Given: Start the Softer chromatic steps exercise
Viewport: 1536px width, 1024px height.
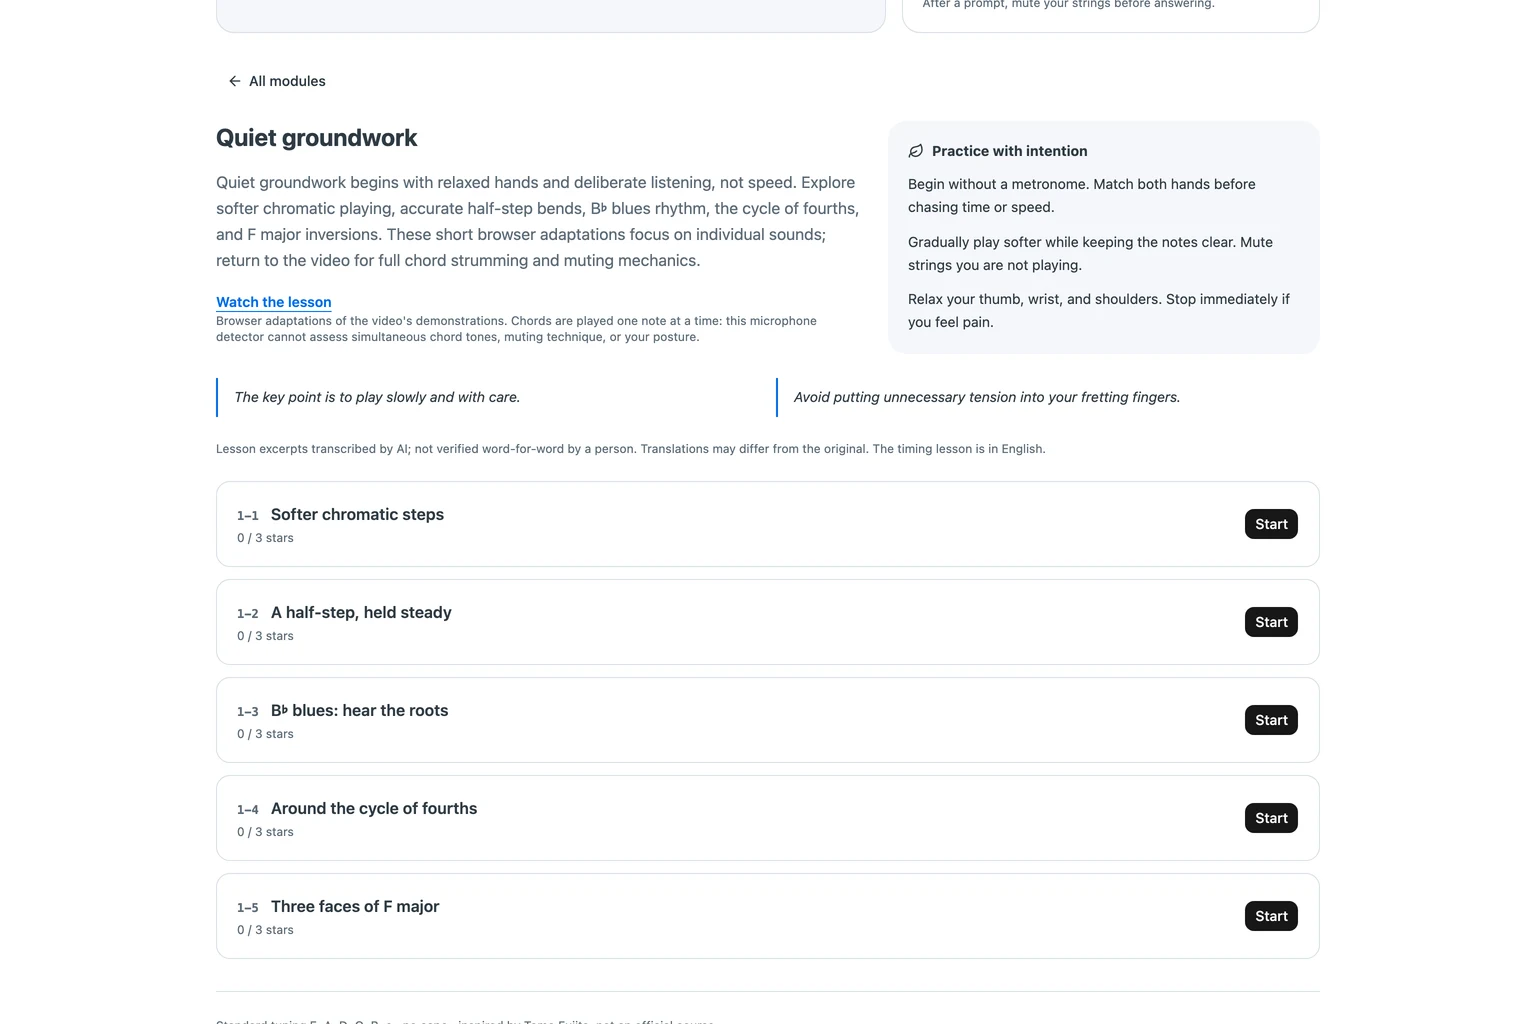Looking at the screenshot, I should tap(1271, 524).
